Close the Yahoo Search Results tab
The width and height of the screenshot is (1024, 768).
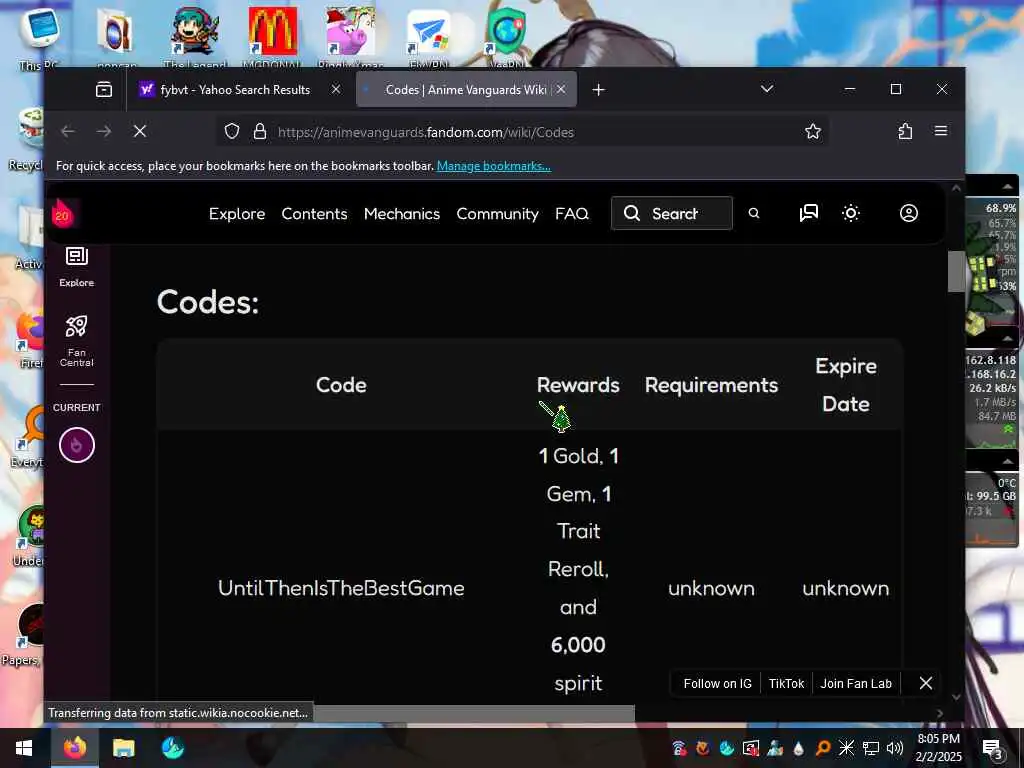click(x=336, y=89)
